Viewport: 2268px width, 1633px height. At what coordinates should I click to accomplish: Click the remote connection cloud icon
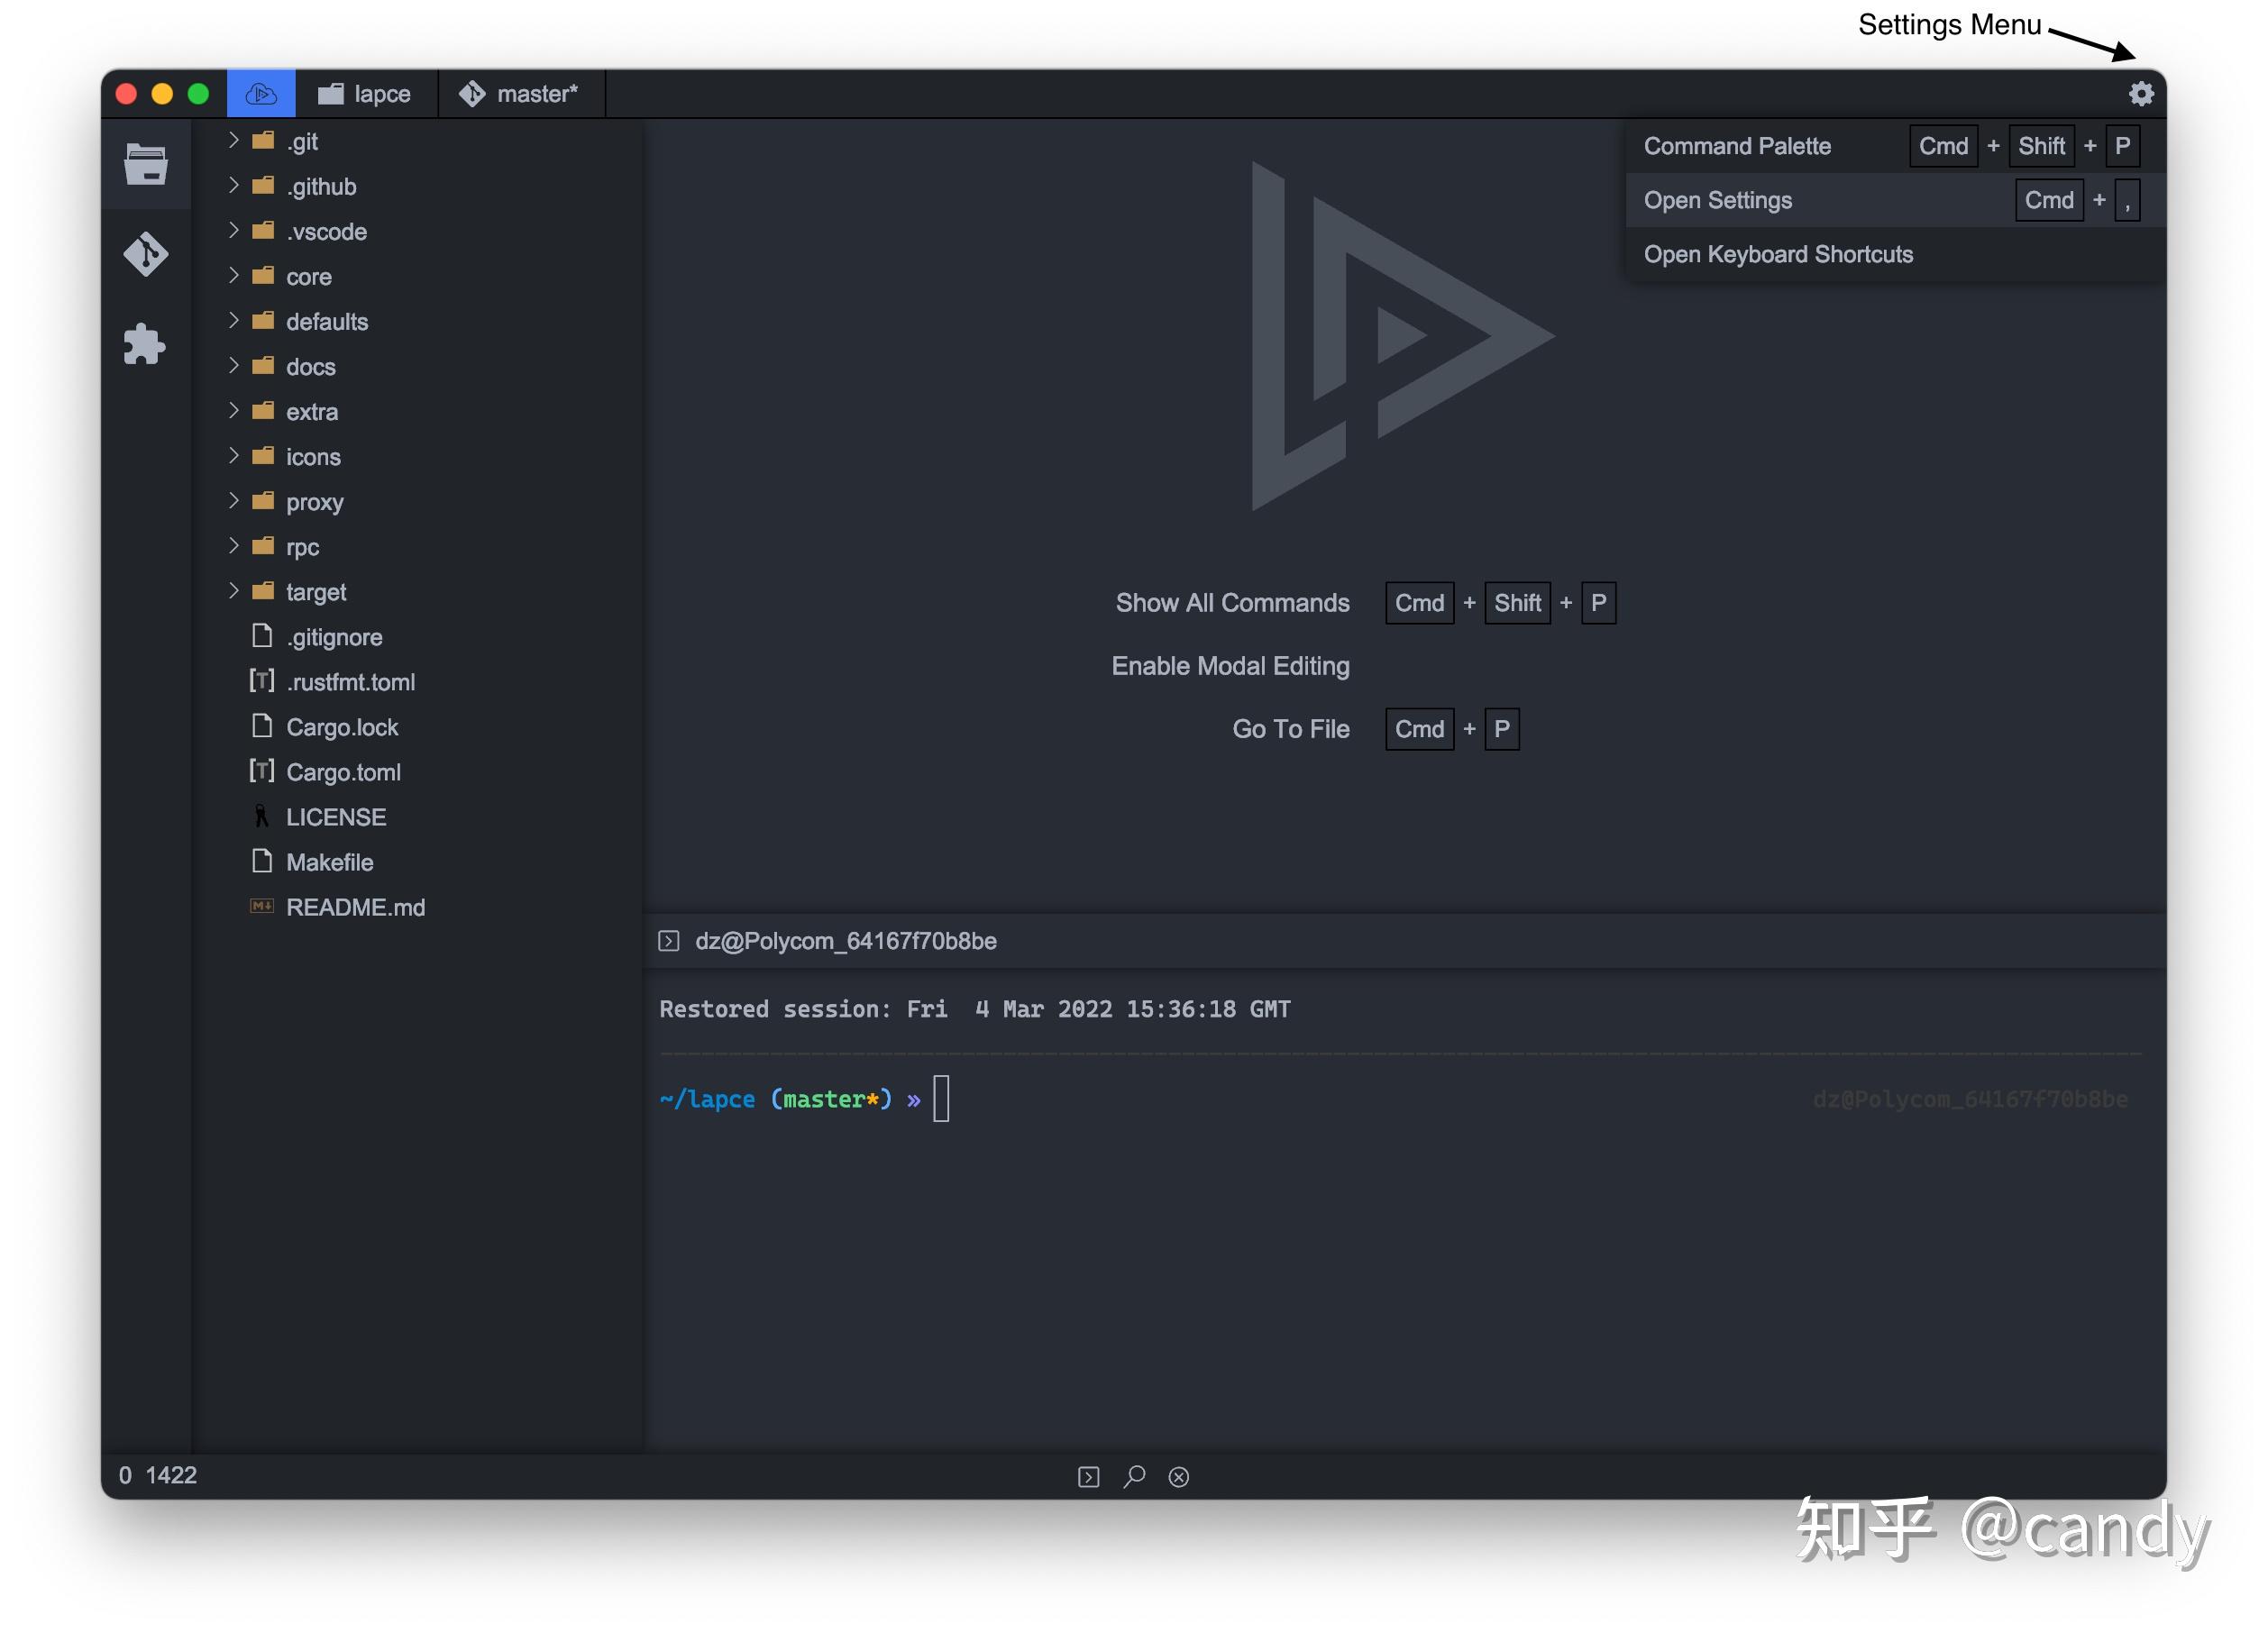[261, 94]
